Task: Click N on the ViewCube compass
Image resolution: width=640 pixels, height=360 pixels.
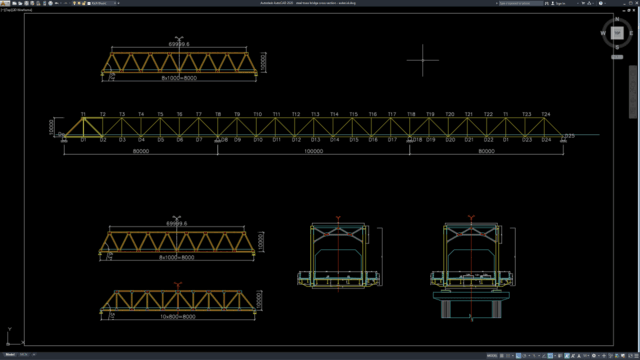Action: click(617, 19)
